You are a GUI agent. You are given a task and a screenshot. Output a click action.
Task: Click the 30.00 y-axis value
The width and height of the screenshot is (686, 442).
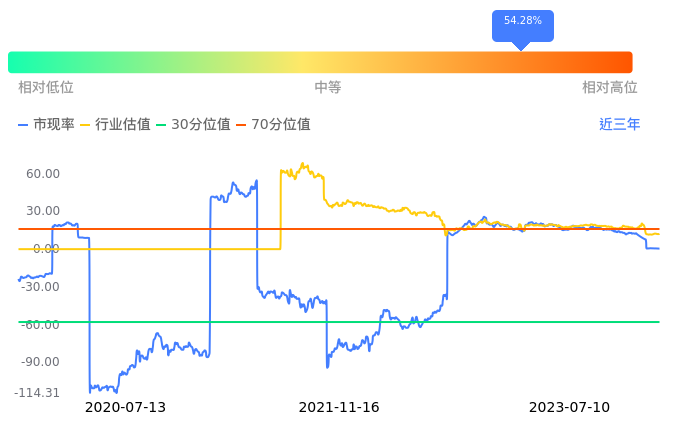[43, 211]
